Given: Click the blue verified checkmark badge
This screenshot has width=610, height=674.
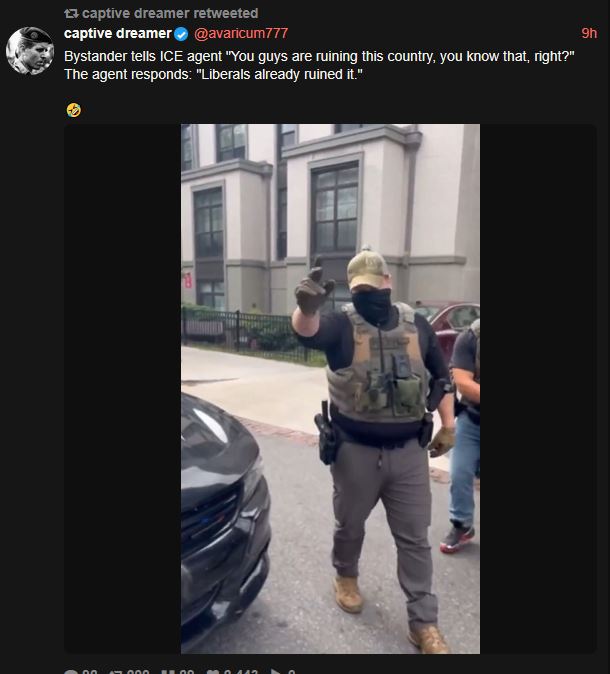Looking at the screenshot, I should tap(181, 34).
